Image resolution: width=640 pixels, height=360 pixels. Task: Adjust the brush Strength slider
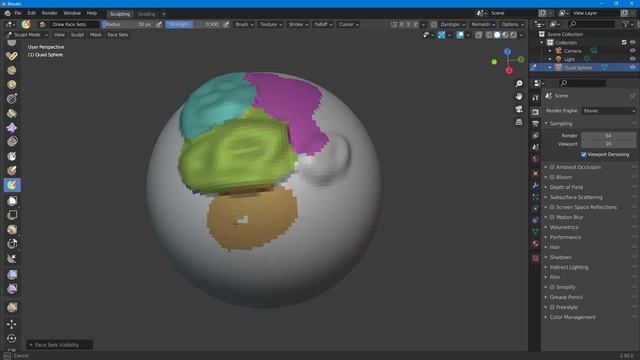pyautogui.click(x=193, y=24)
